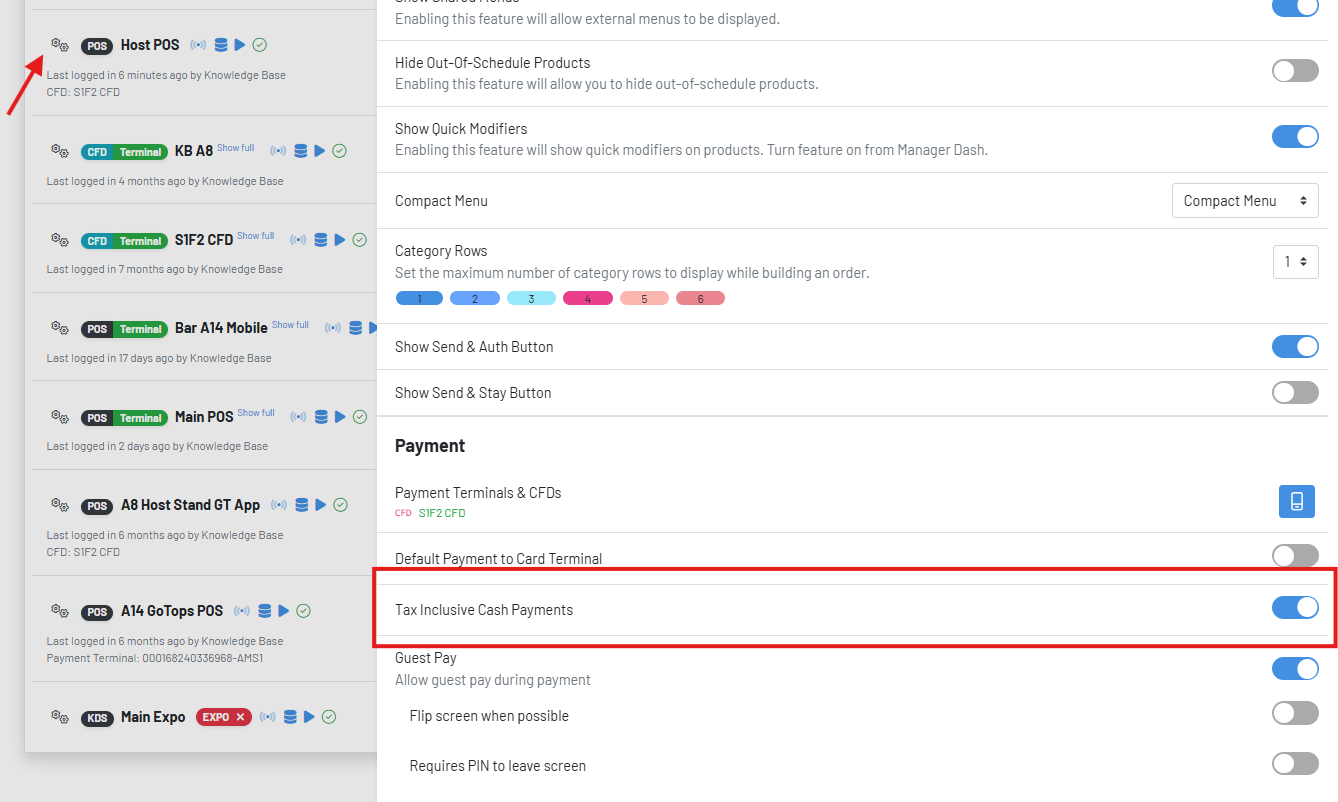Click Show full link beside Main POS
Viewport: 1338px width, 802px height.
[x=256, y=413]
